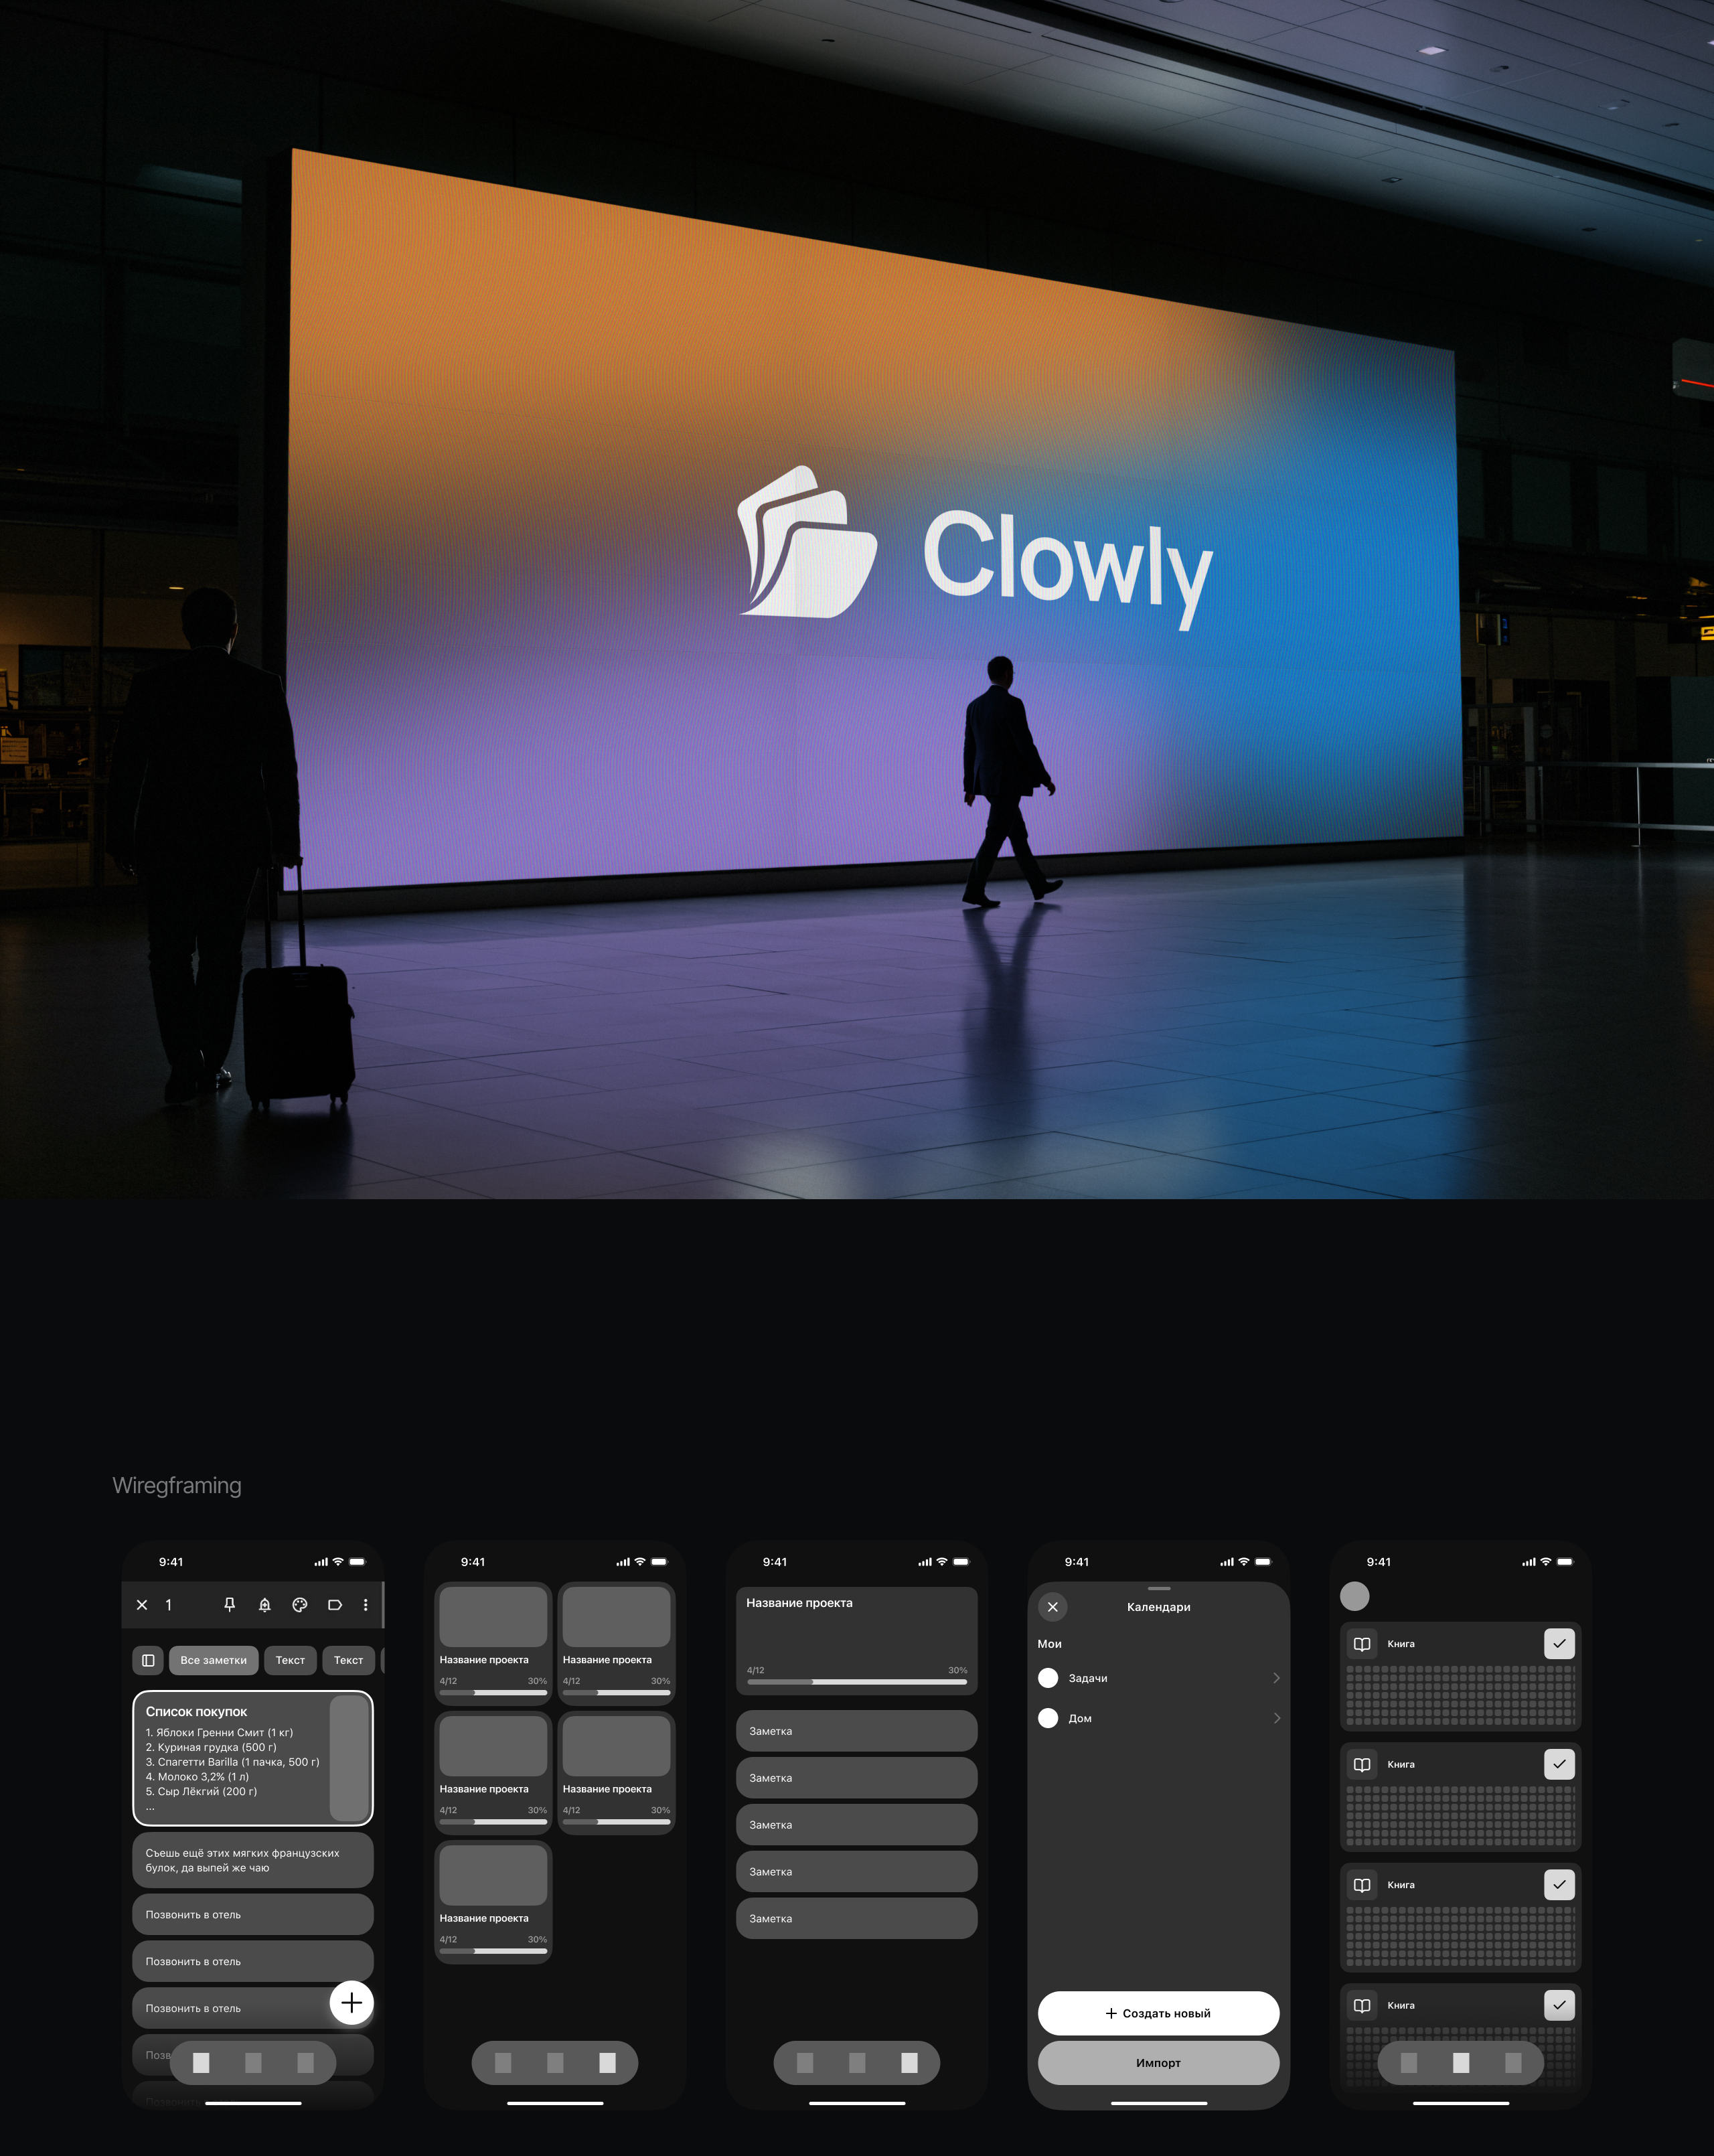The image size is (1714, 2156).
Task: Uncheck the third Книга card checkbox
Action: tap(1559, 1885)
